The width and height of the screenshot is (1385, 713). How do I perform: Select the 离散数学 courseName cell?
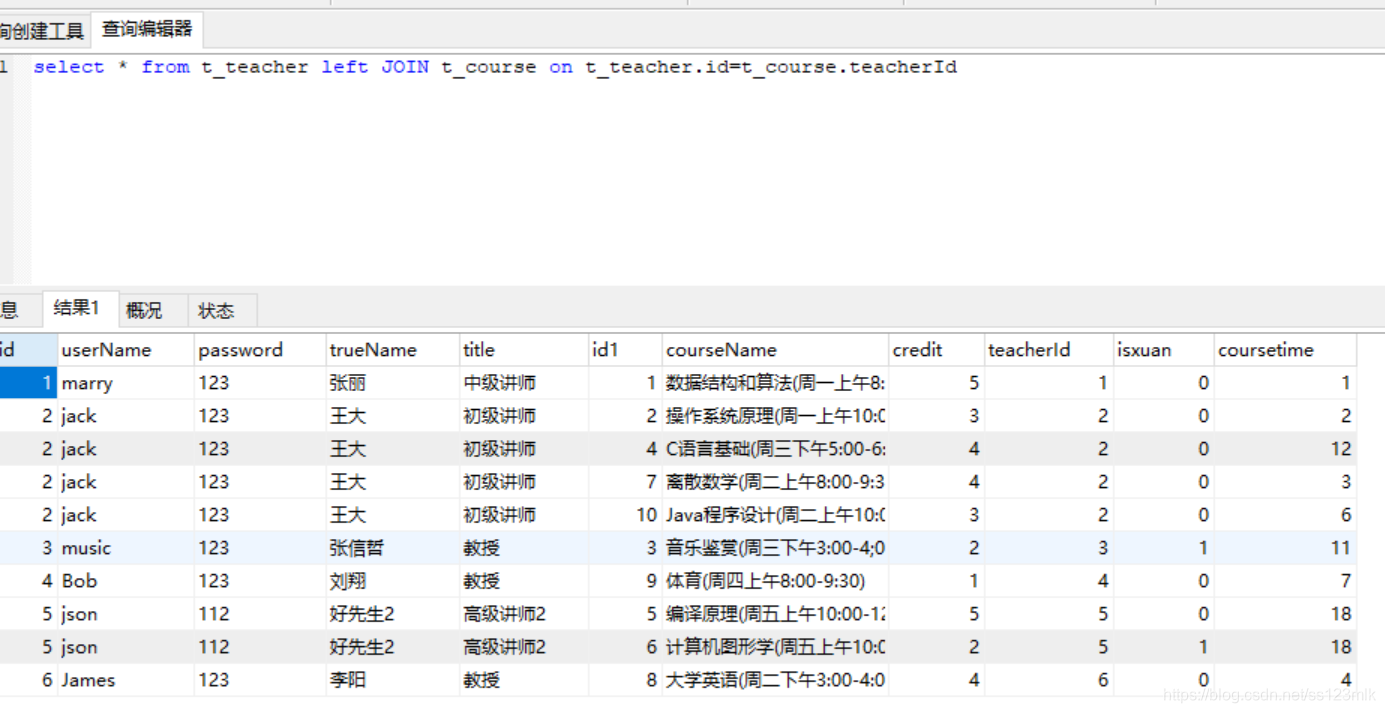(x=775, y=482)
